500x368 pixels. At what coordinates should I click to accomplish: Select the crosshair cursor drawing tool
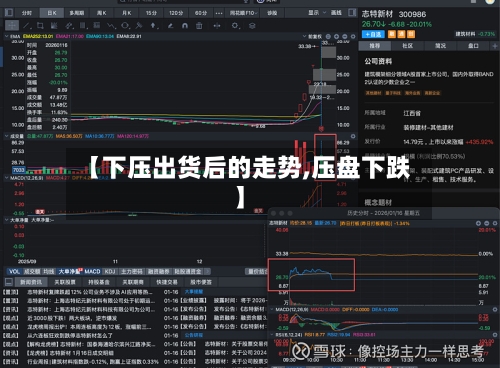coord(12,25)
